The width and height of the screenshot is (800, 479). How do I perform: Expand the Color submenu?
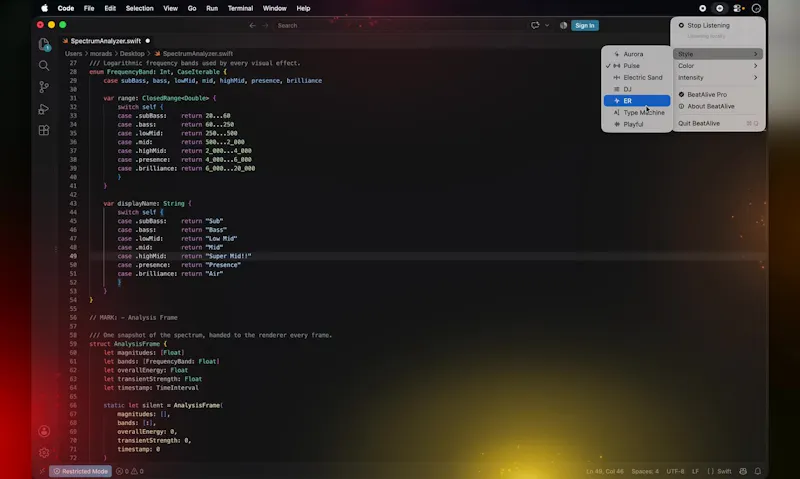[x=718, y=65]
